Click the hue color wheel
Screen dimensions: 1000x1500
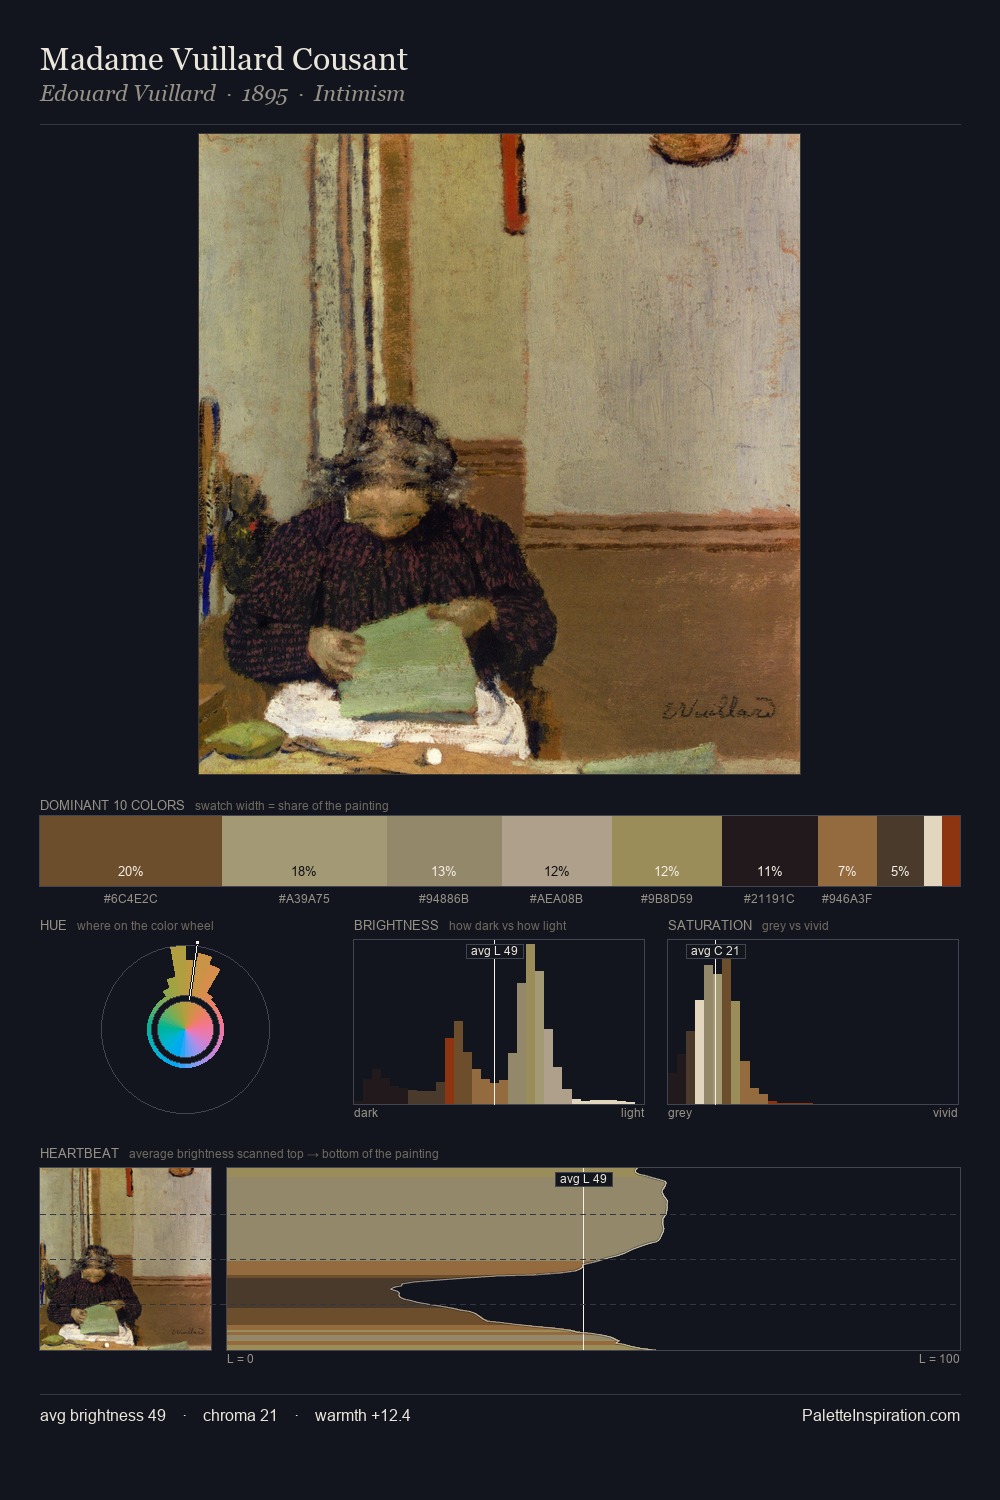pyautogui.click(x=185, y=1029)
